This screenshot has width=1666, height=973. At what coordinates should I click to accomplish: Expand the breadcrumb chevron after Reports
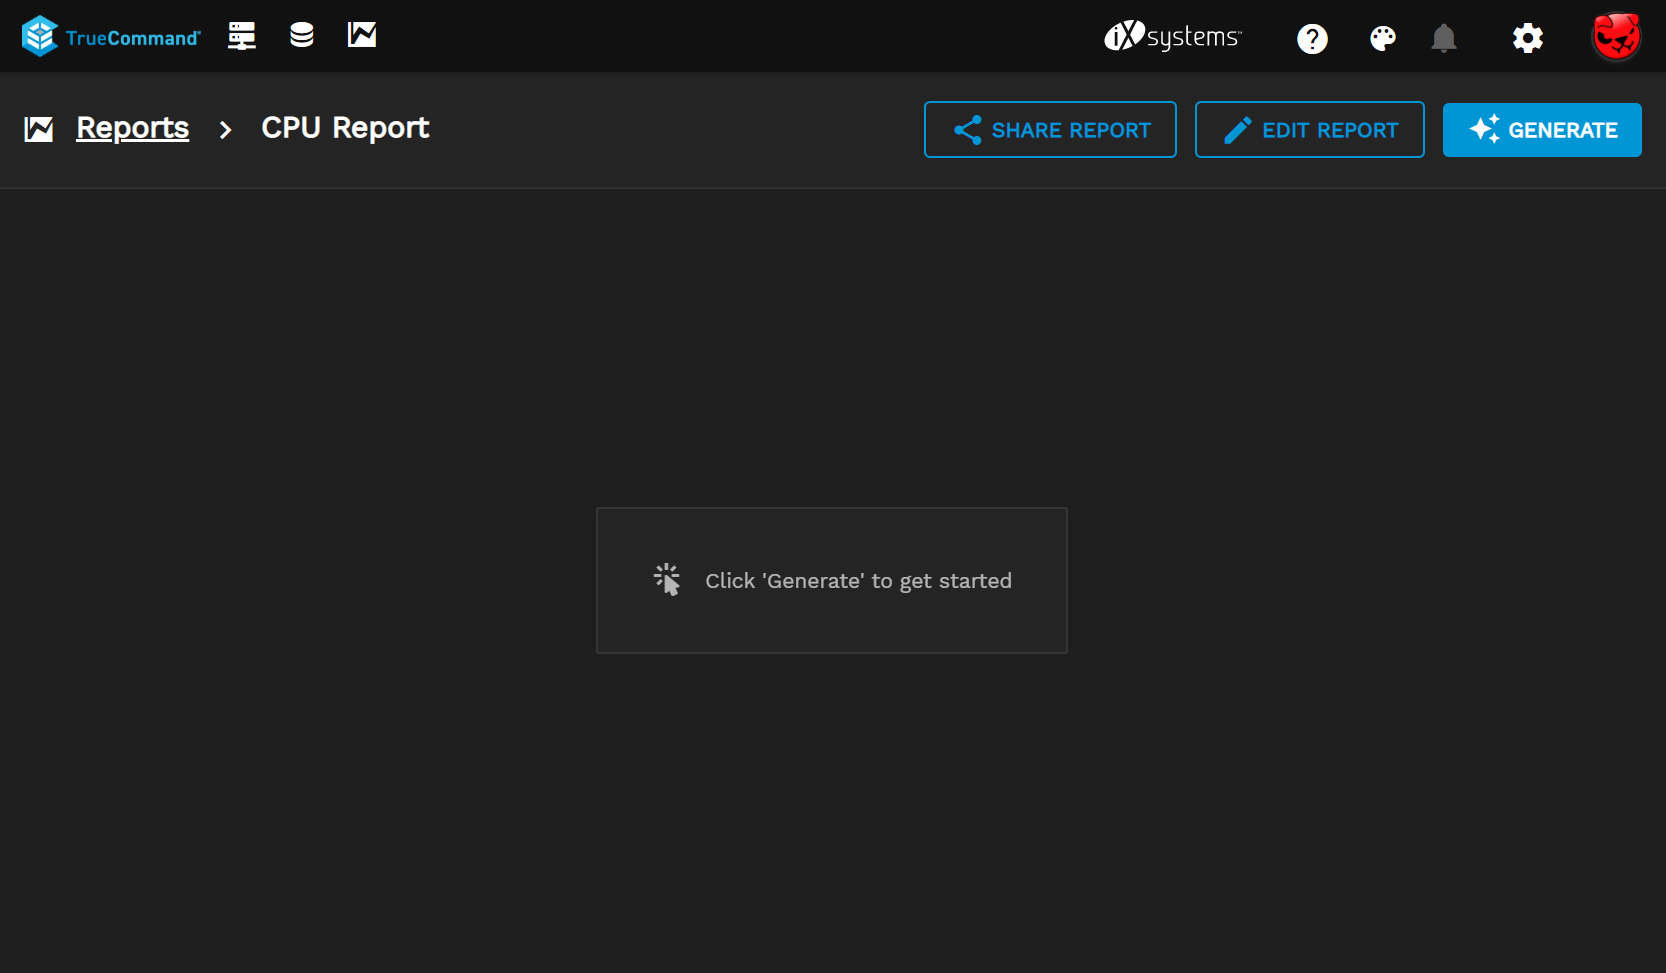click(226, 130)
